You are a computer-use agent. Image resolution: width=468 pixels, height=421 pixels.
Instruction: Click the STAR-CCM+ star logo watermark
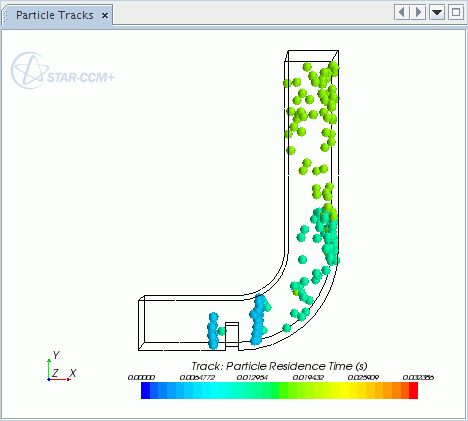pos(29,70)
